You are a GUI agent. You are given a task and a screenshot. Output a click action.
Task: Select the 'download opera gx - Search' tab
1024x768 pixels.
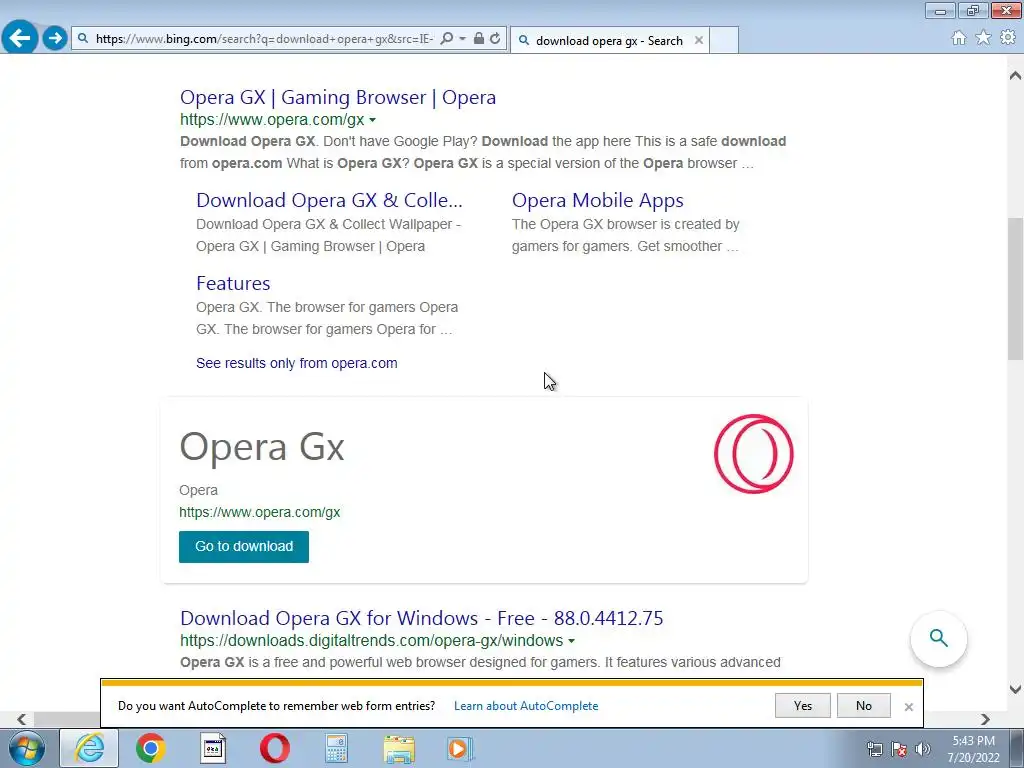[609, 40]
